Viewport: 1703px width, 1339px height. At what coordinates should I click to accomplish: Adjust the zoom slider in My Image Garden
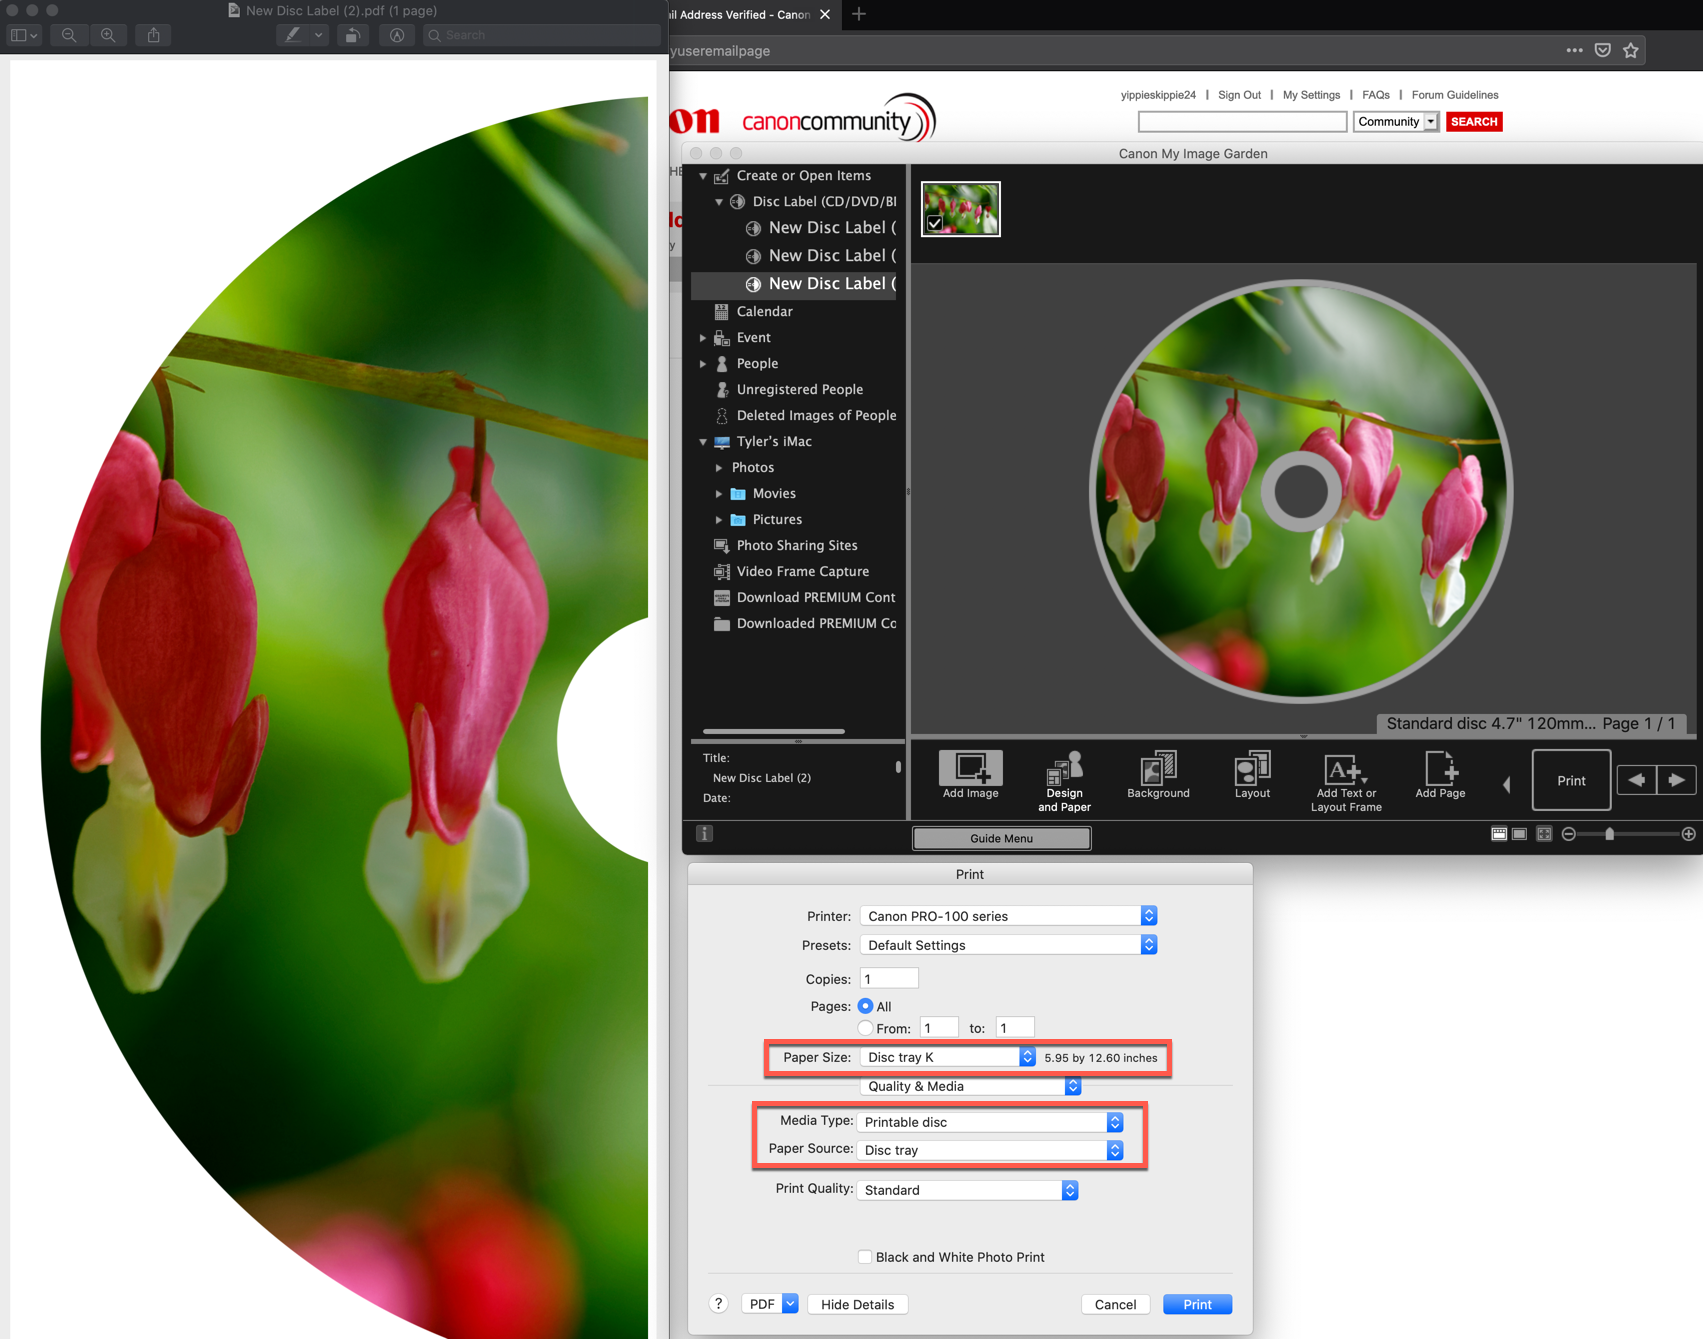1610,833
